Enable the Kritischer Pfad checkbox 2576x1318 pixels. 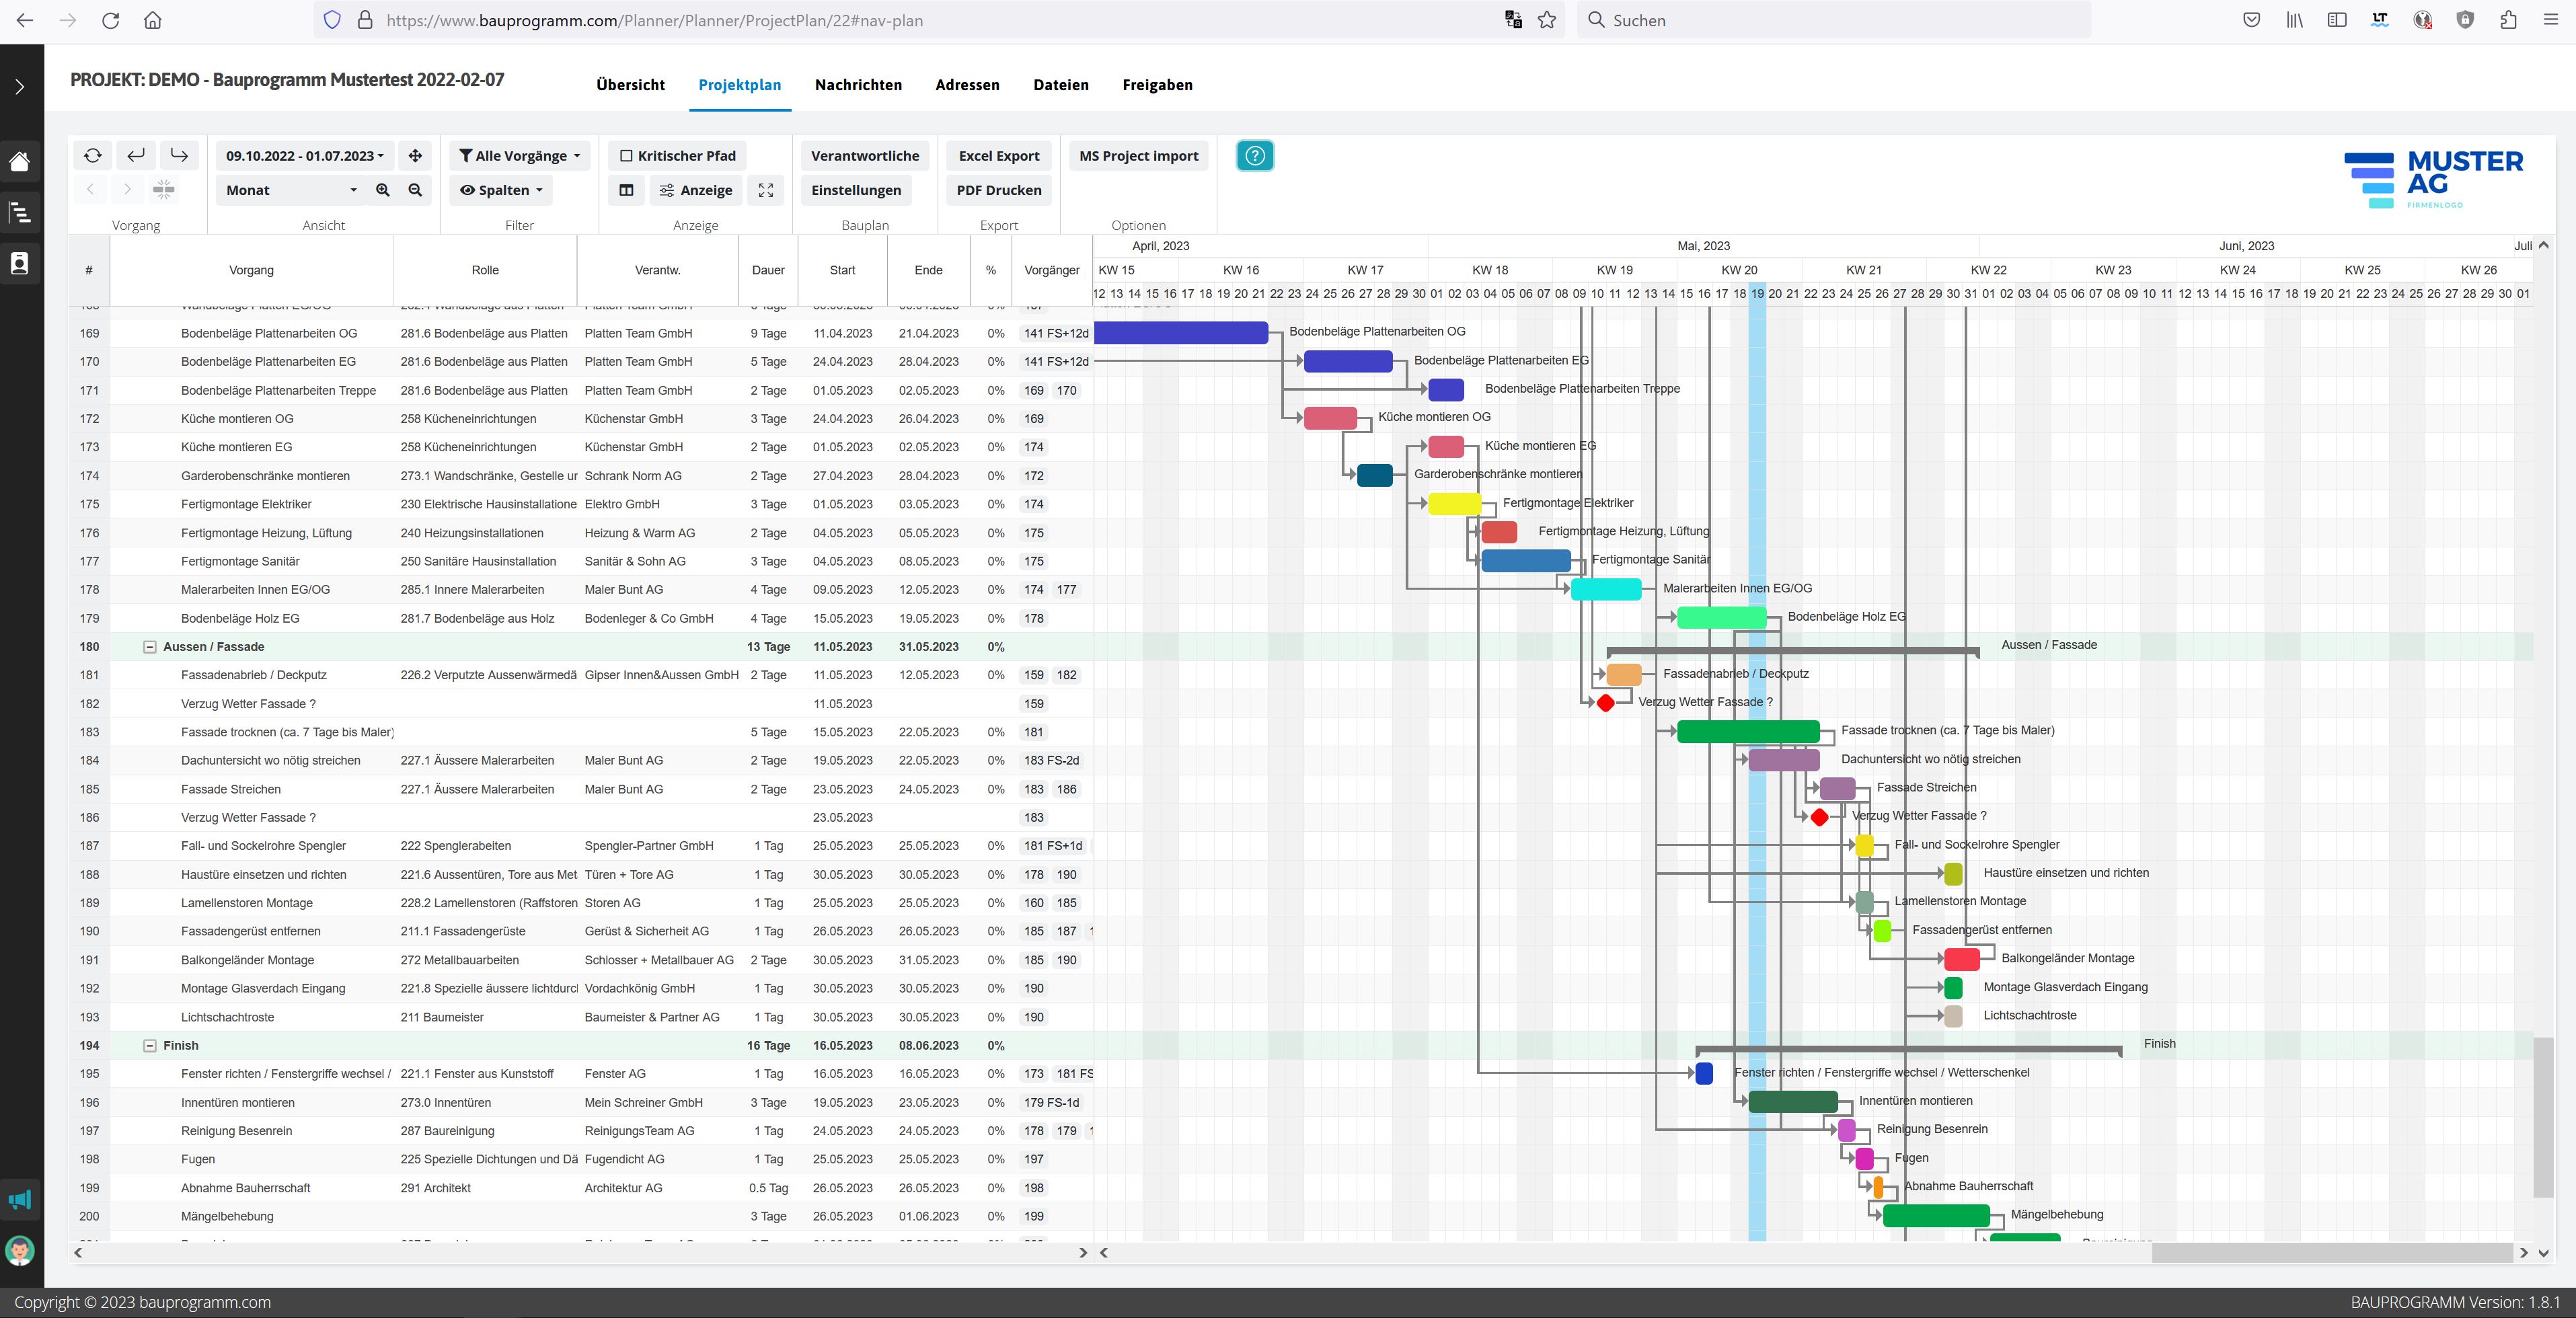[627, 155]
